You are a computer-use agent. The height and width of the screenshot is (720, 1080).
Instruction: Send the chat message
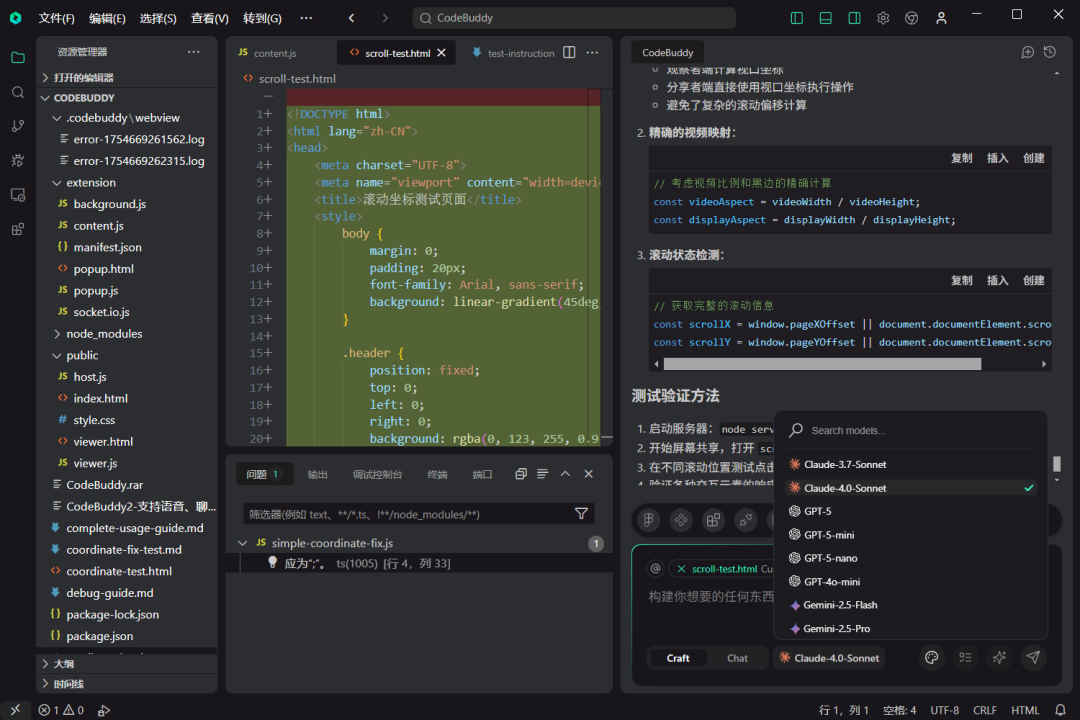[x=1033, y=657]
